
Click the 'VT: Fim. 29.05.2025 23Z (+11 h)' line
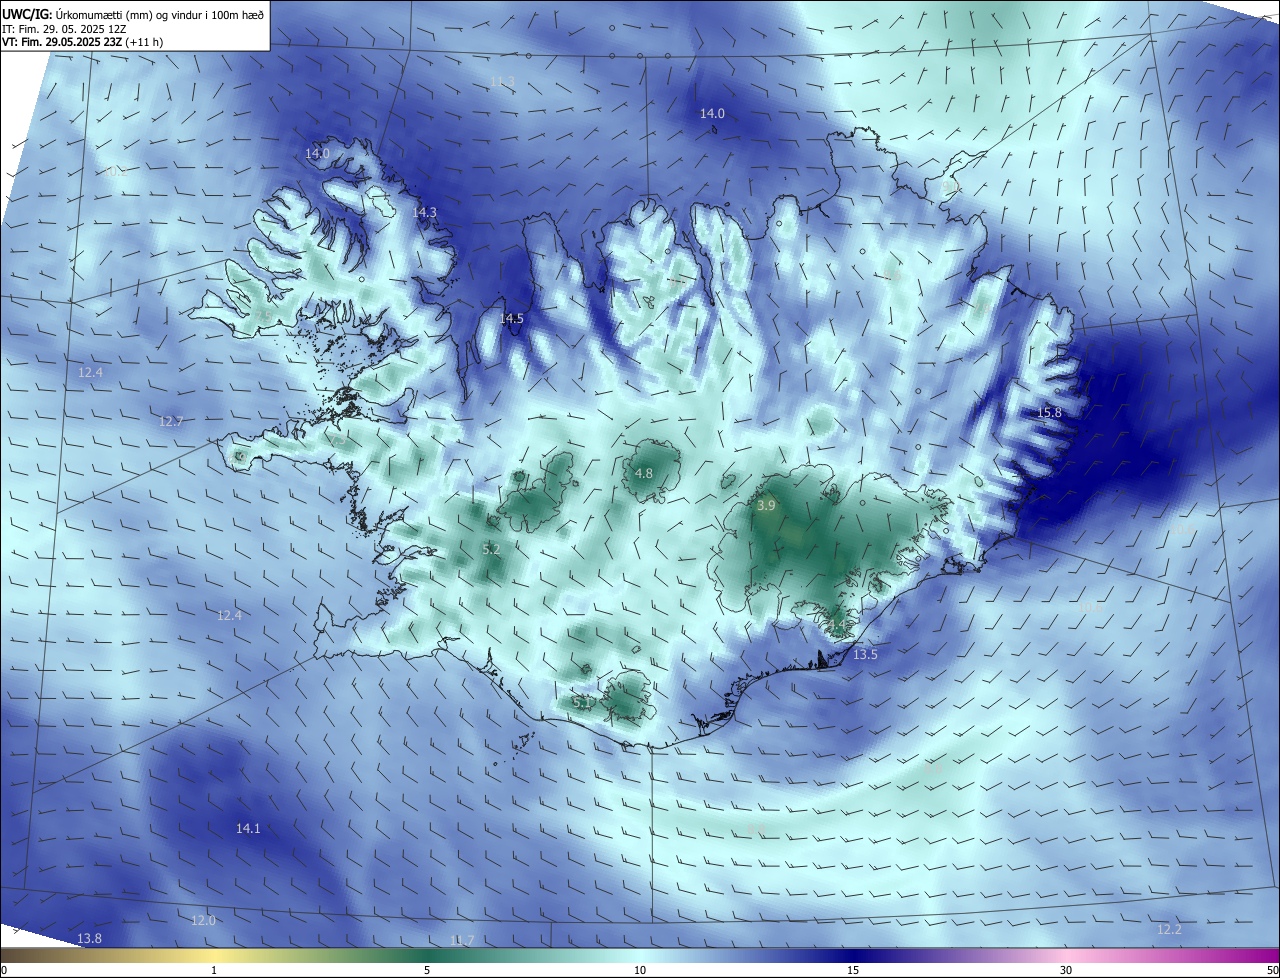pos(81,43)
